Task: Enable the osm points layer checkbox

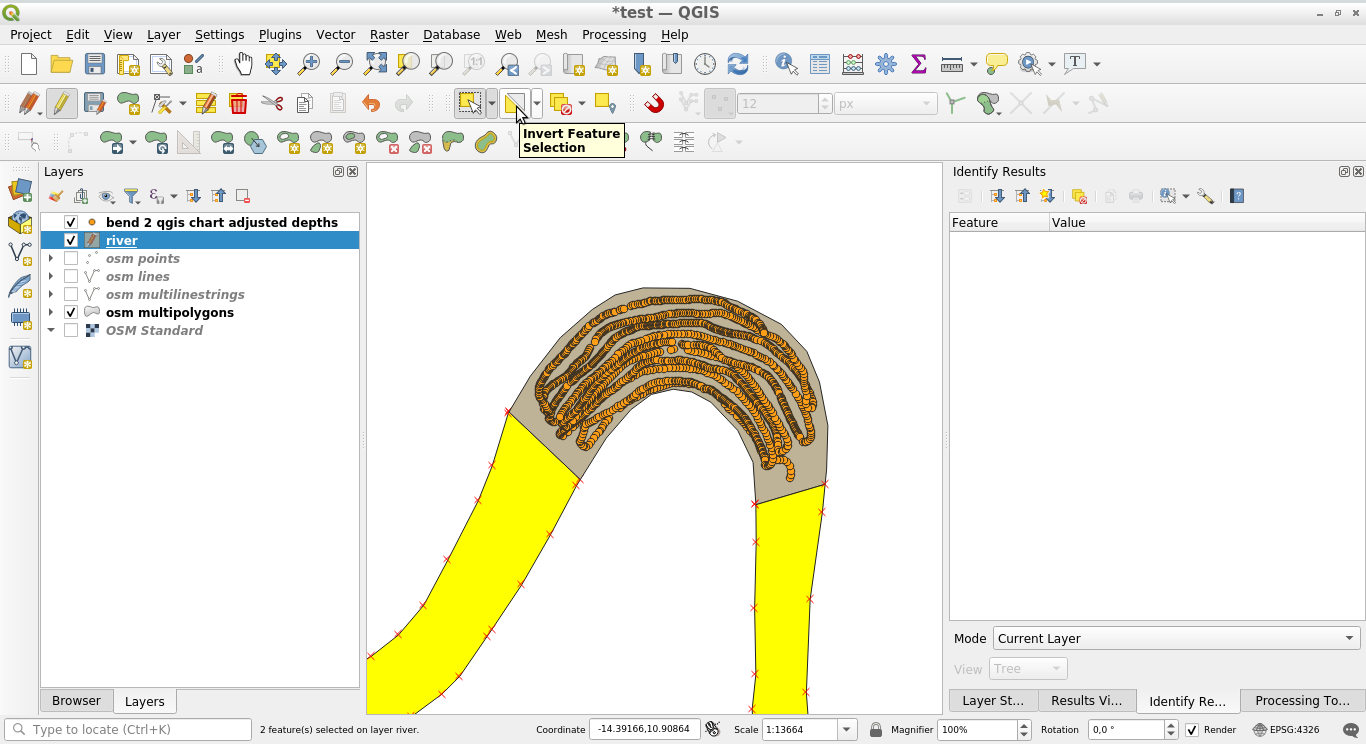Action: [x=71, y=258]
